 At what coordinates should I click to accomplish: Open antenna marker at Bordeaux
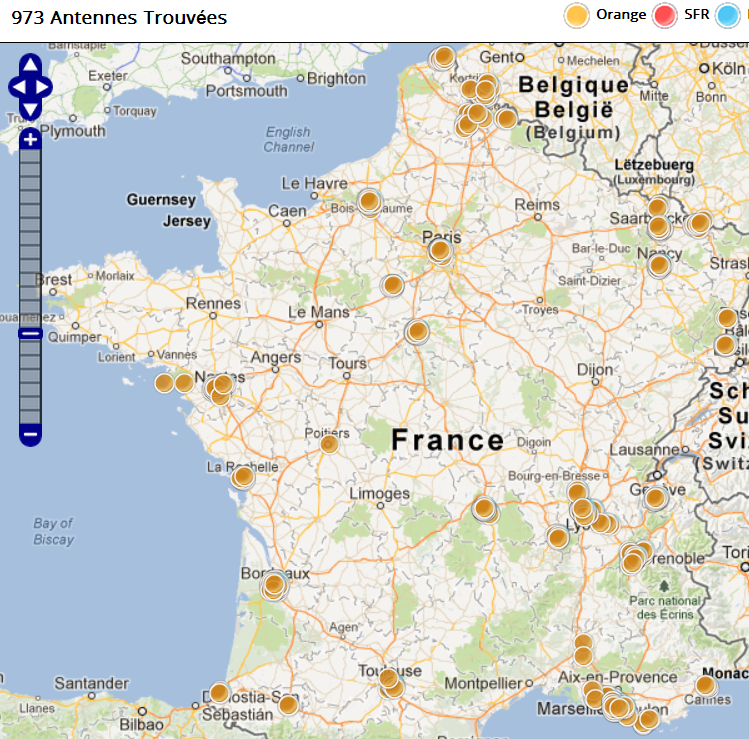coord(274,585)
